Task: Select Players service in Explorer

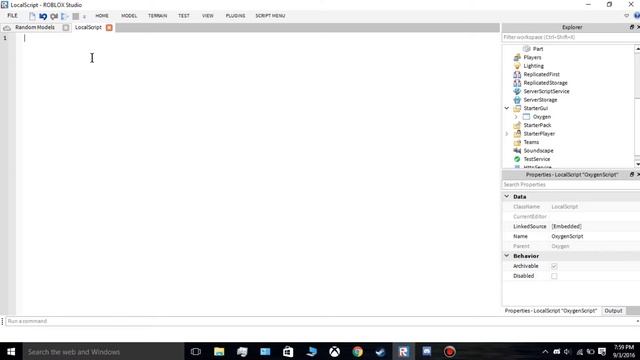Action: click(532, 58)
